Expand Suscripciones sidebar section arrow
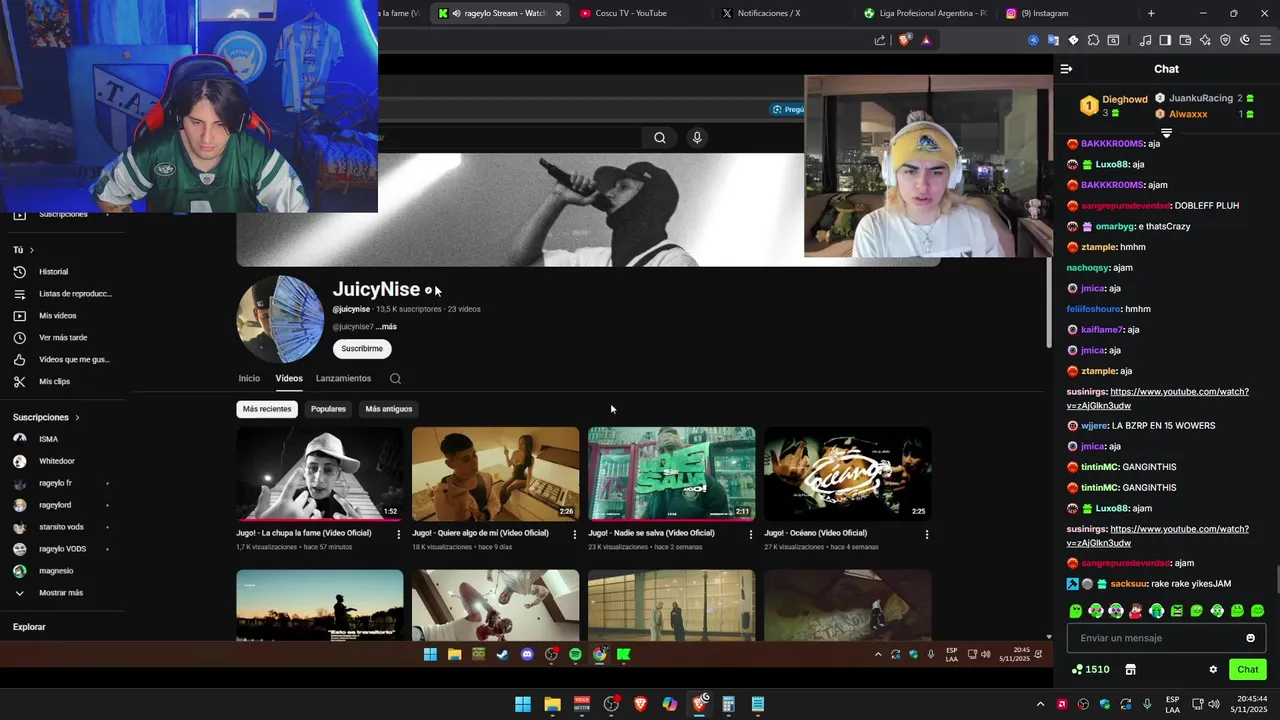The width and height of the screenshot is (1280, 720). pos(77,418)
